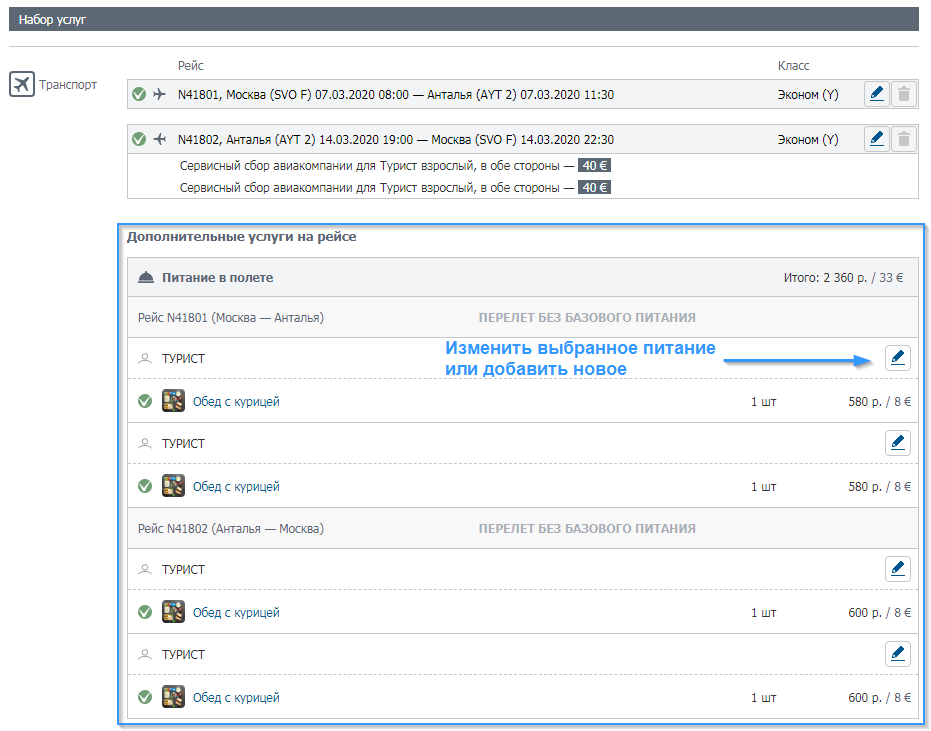Edit meal for first tourist on flight N41801
Screen dimensions: 931x731
[898, 358]
